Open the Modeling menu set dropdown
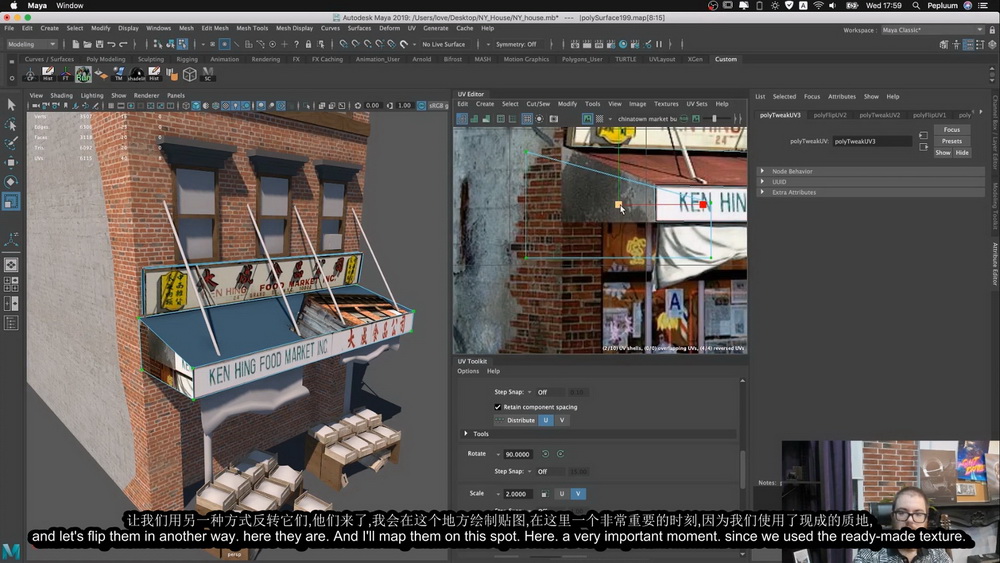Screen dimensions: 1000x563 tap(31, 44)
